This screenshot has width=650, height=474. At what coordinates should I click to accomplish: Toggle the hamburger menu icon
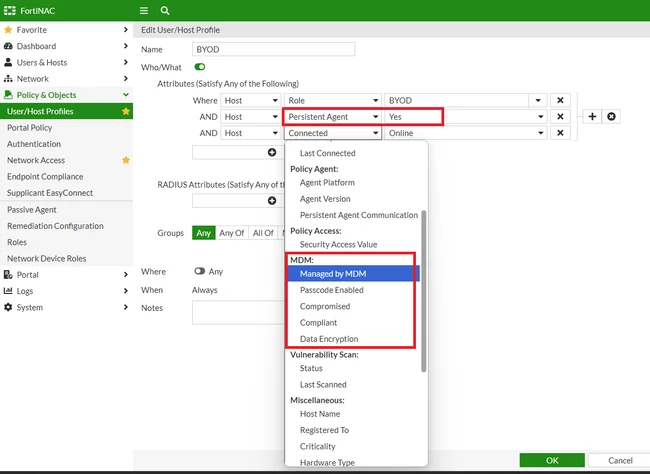click(x=144, y=10)
